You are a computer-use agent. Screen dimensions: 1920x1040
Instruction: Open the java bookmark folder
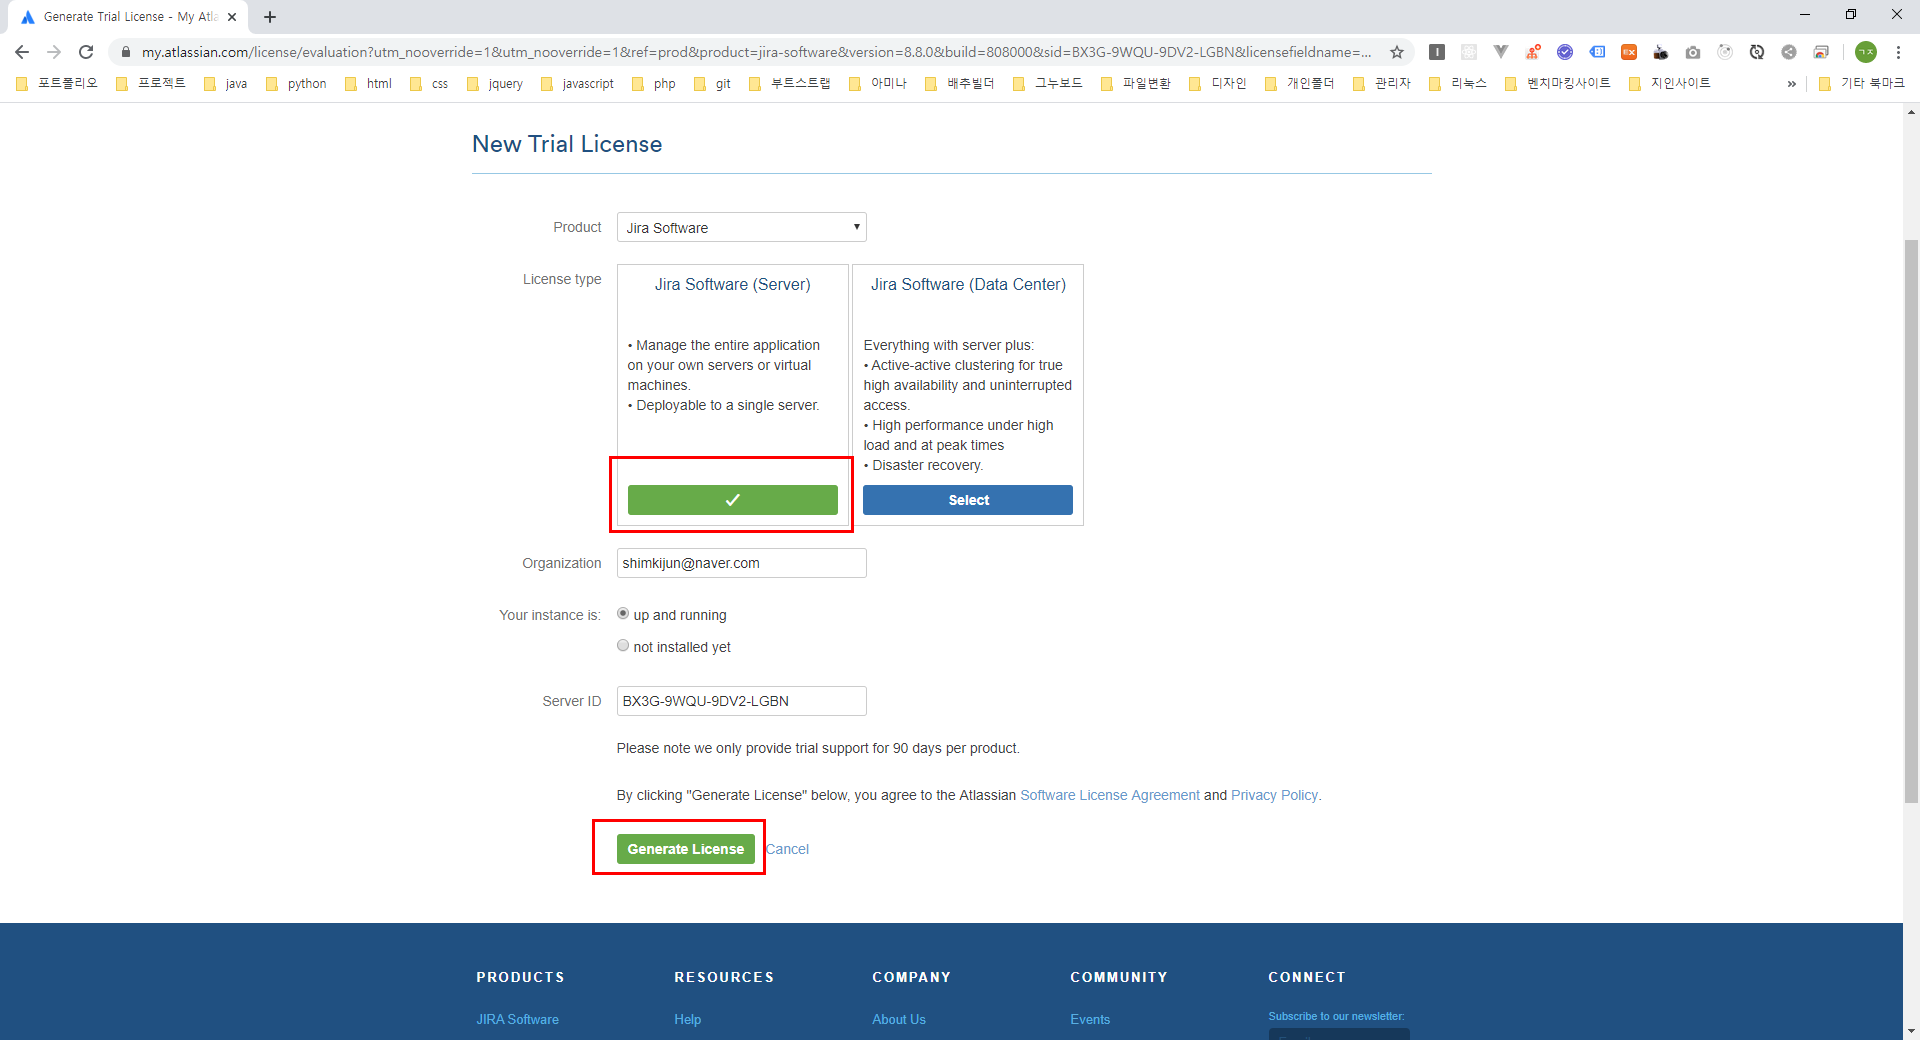click(226, 83)
